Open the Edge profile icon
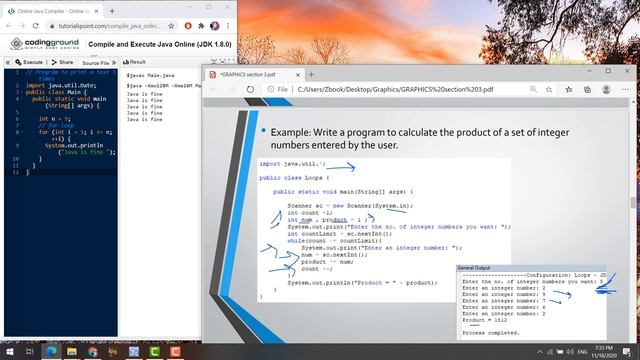The image size is (640, 360). coord(606,89)
